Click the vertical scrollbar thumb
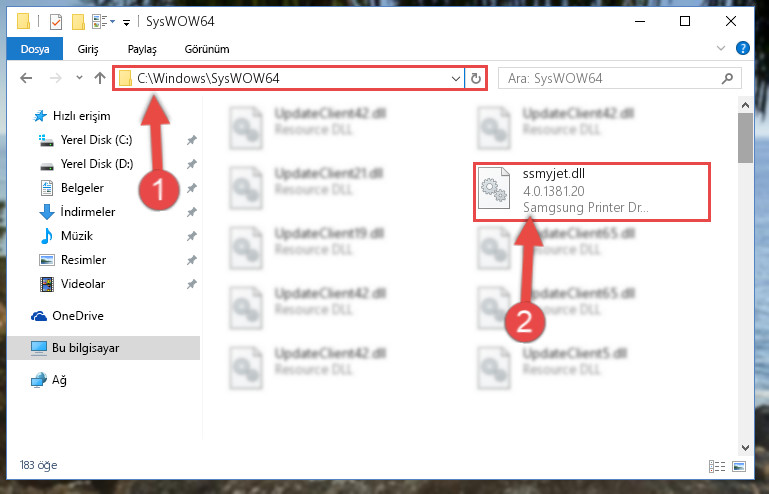 (x=745, y=138)
